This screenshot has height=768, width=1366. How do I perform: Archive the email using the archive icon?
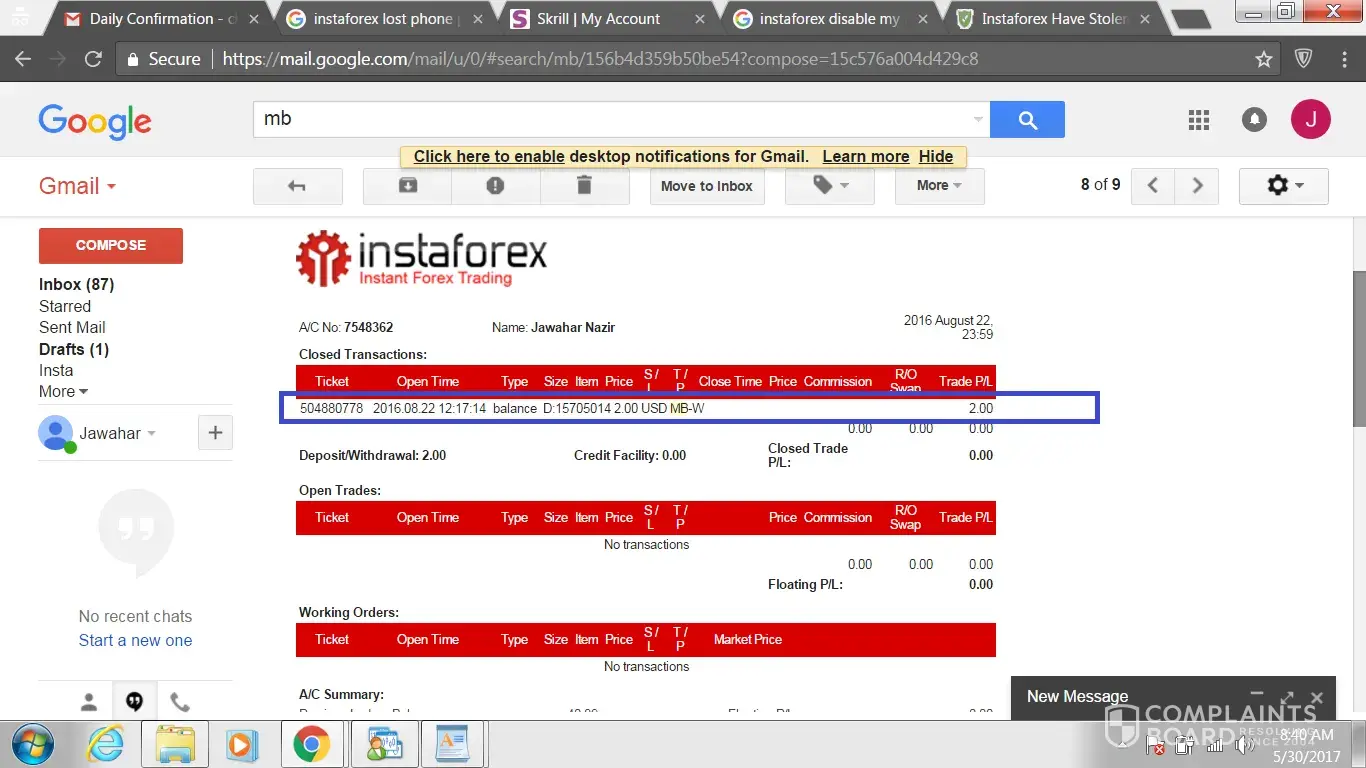tap(407, 186)
